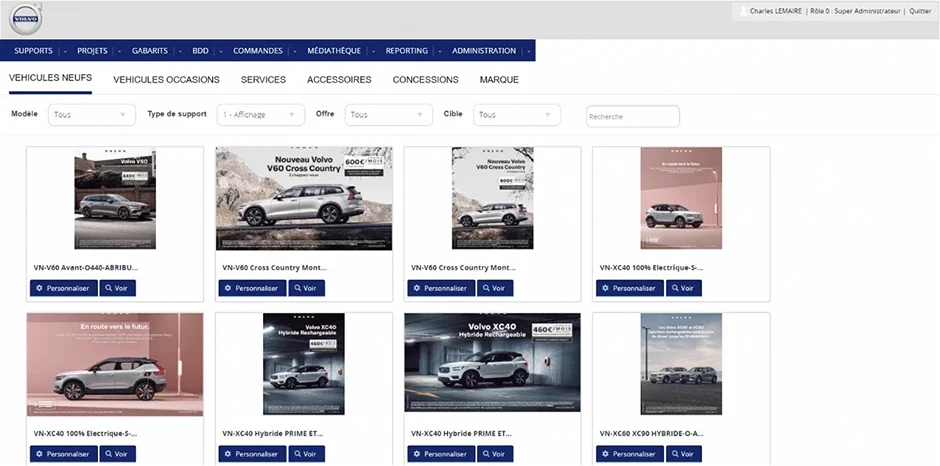
Task: Click Personnaliser under VN-XC60 XC90 HYBRIDE-O-A
Action: [x=629, y=454]
